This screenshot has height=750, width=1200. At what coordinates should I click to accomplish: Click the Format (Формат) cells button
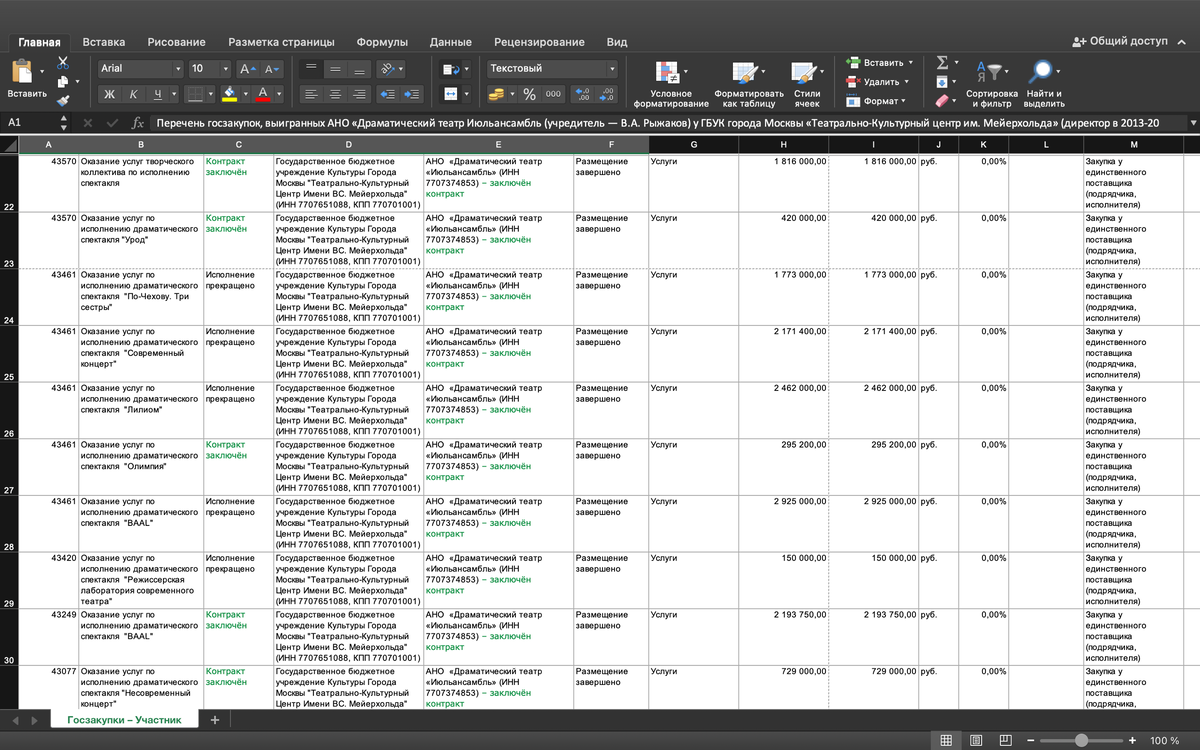click(875, 101)
